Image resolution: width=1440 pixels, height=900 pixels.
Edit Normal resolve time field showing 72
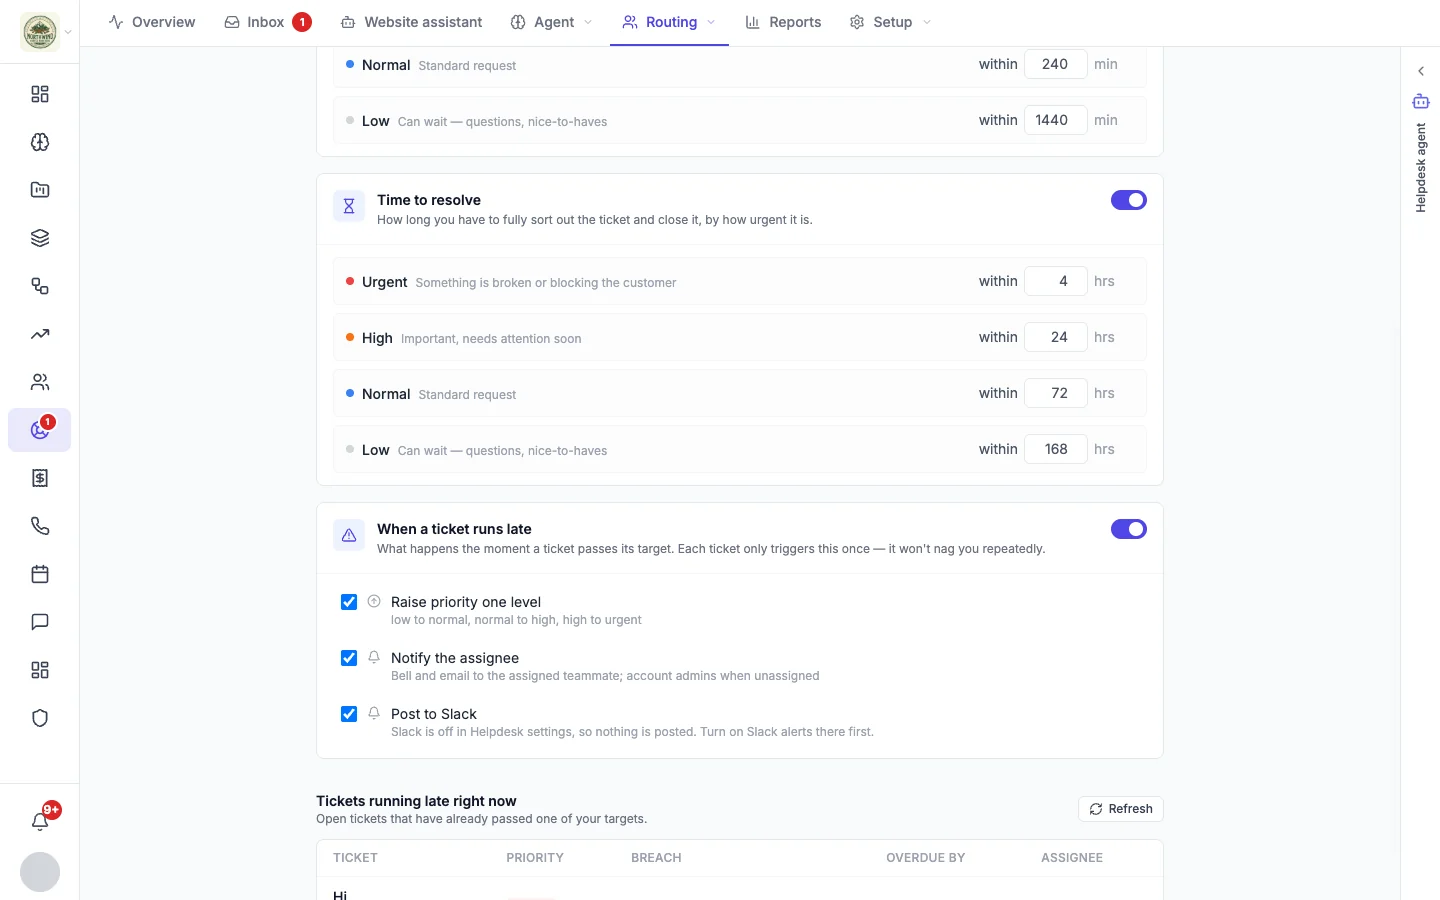pos(1056,393)
